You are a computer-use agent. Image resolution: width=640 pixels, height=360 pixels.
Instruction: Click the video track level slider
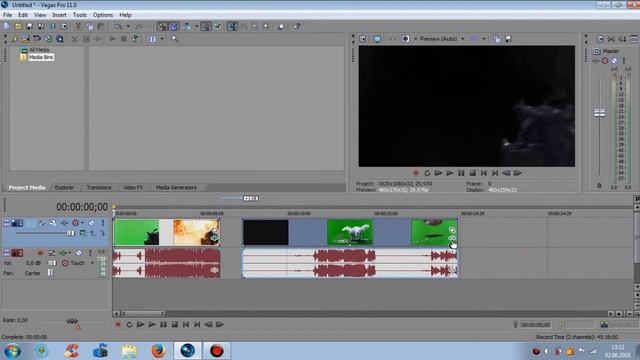[x=71, y=233]
